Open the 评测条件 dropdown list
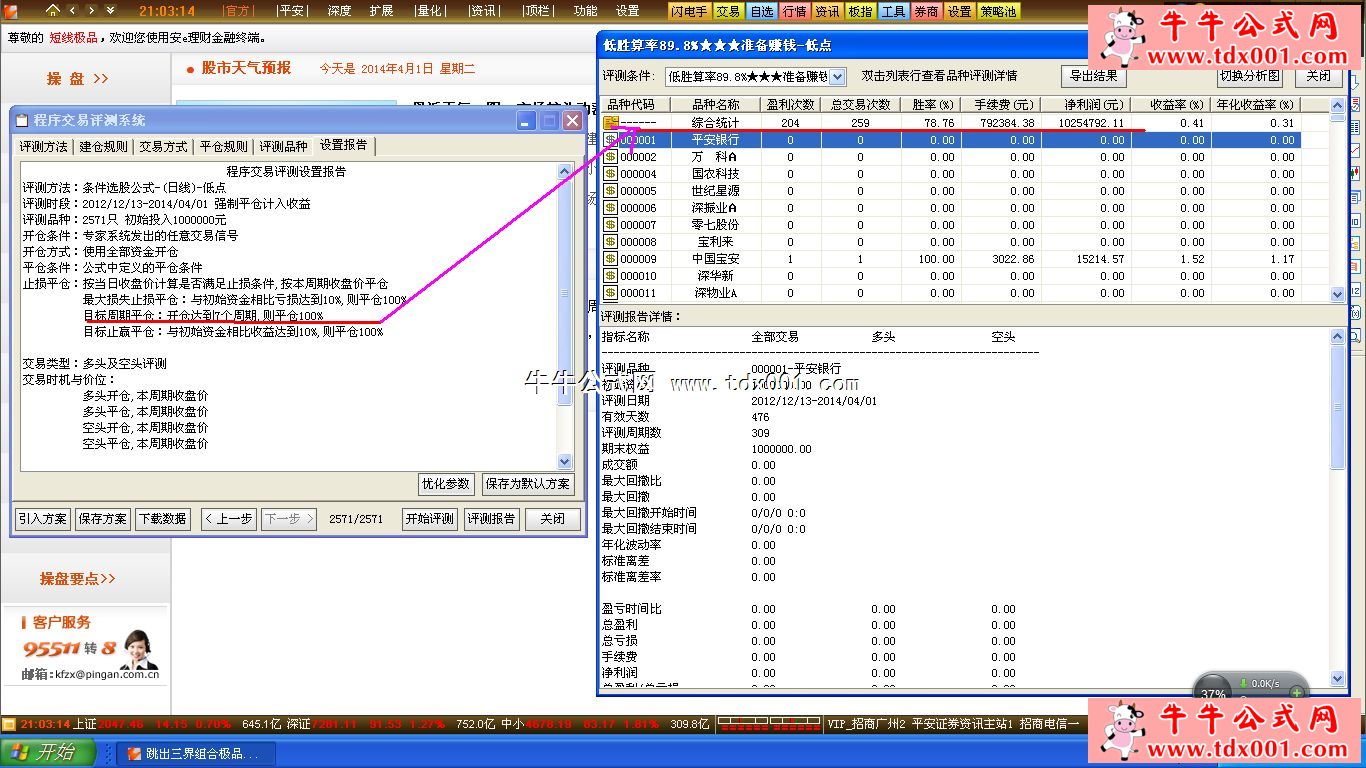The height and width of the screenshot is (768, 1366). click(838, 77)
